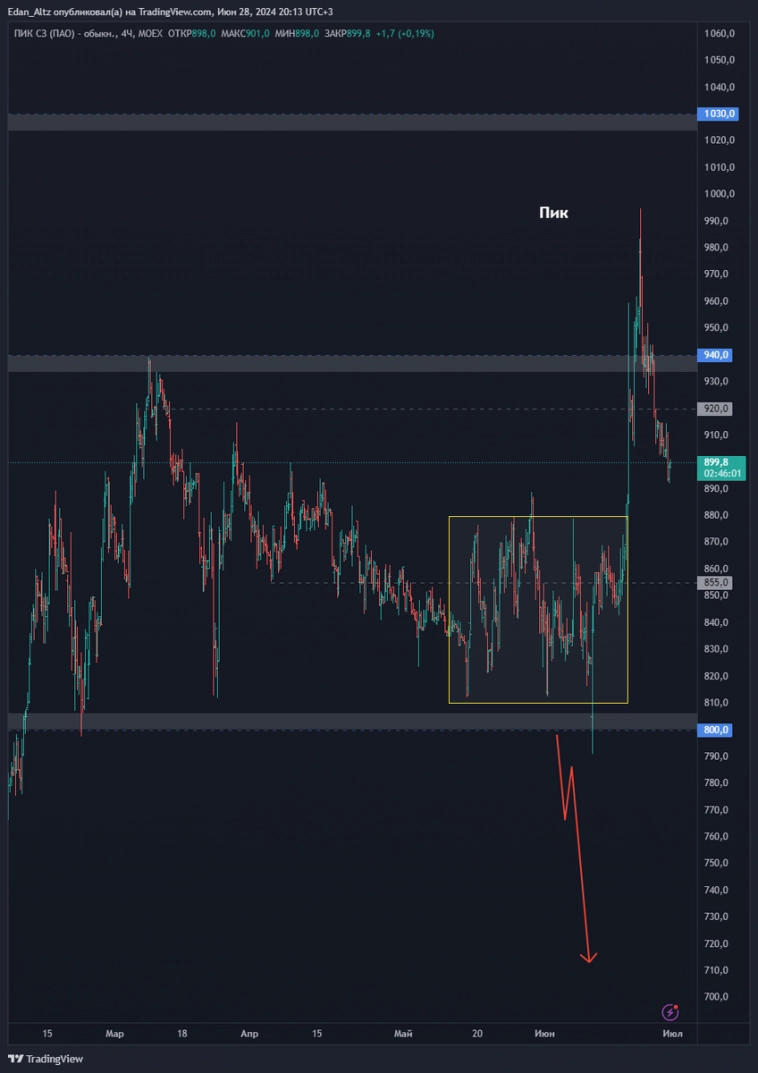Screen dimensions: 758x1073
Task: Click the 18 date axis label
Action: (181, 1033)
